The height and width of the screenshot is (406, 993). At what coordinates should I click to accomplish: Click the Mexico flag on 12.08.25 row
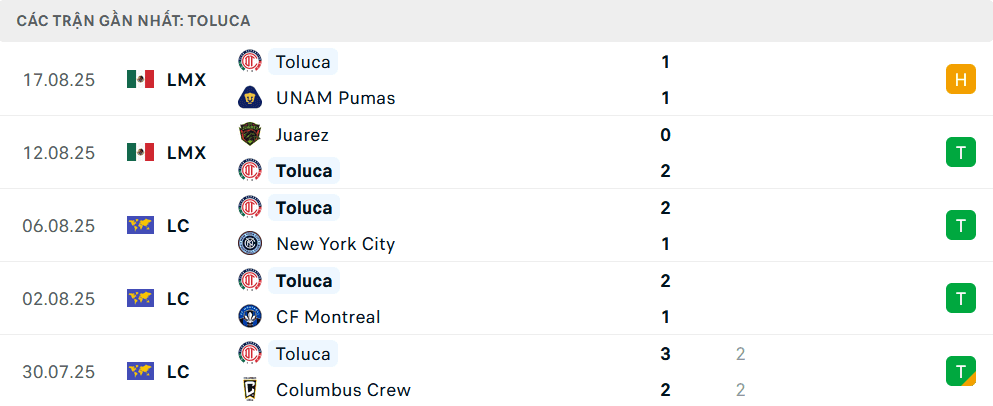[x=141, y=152]
